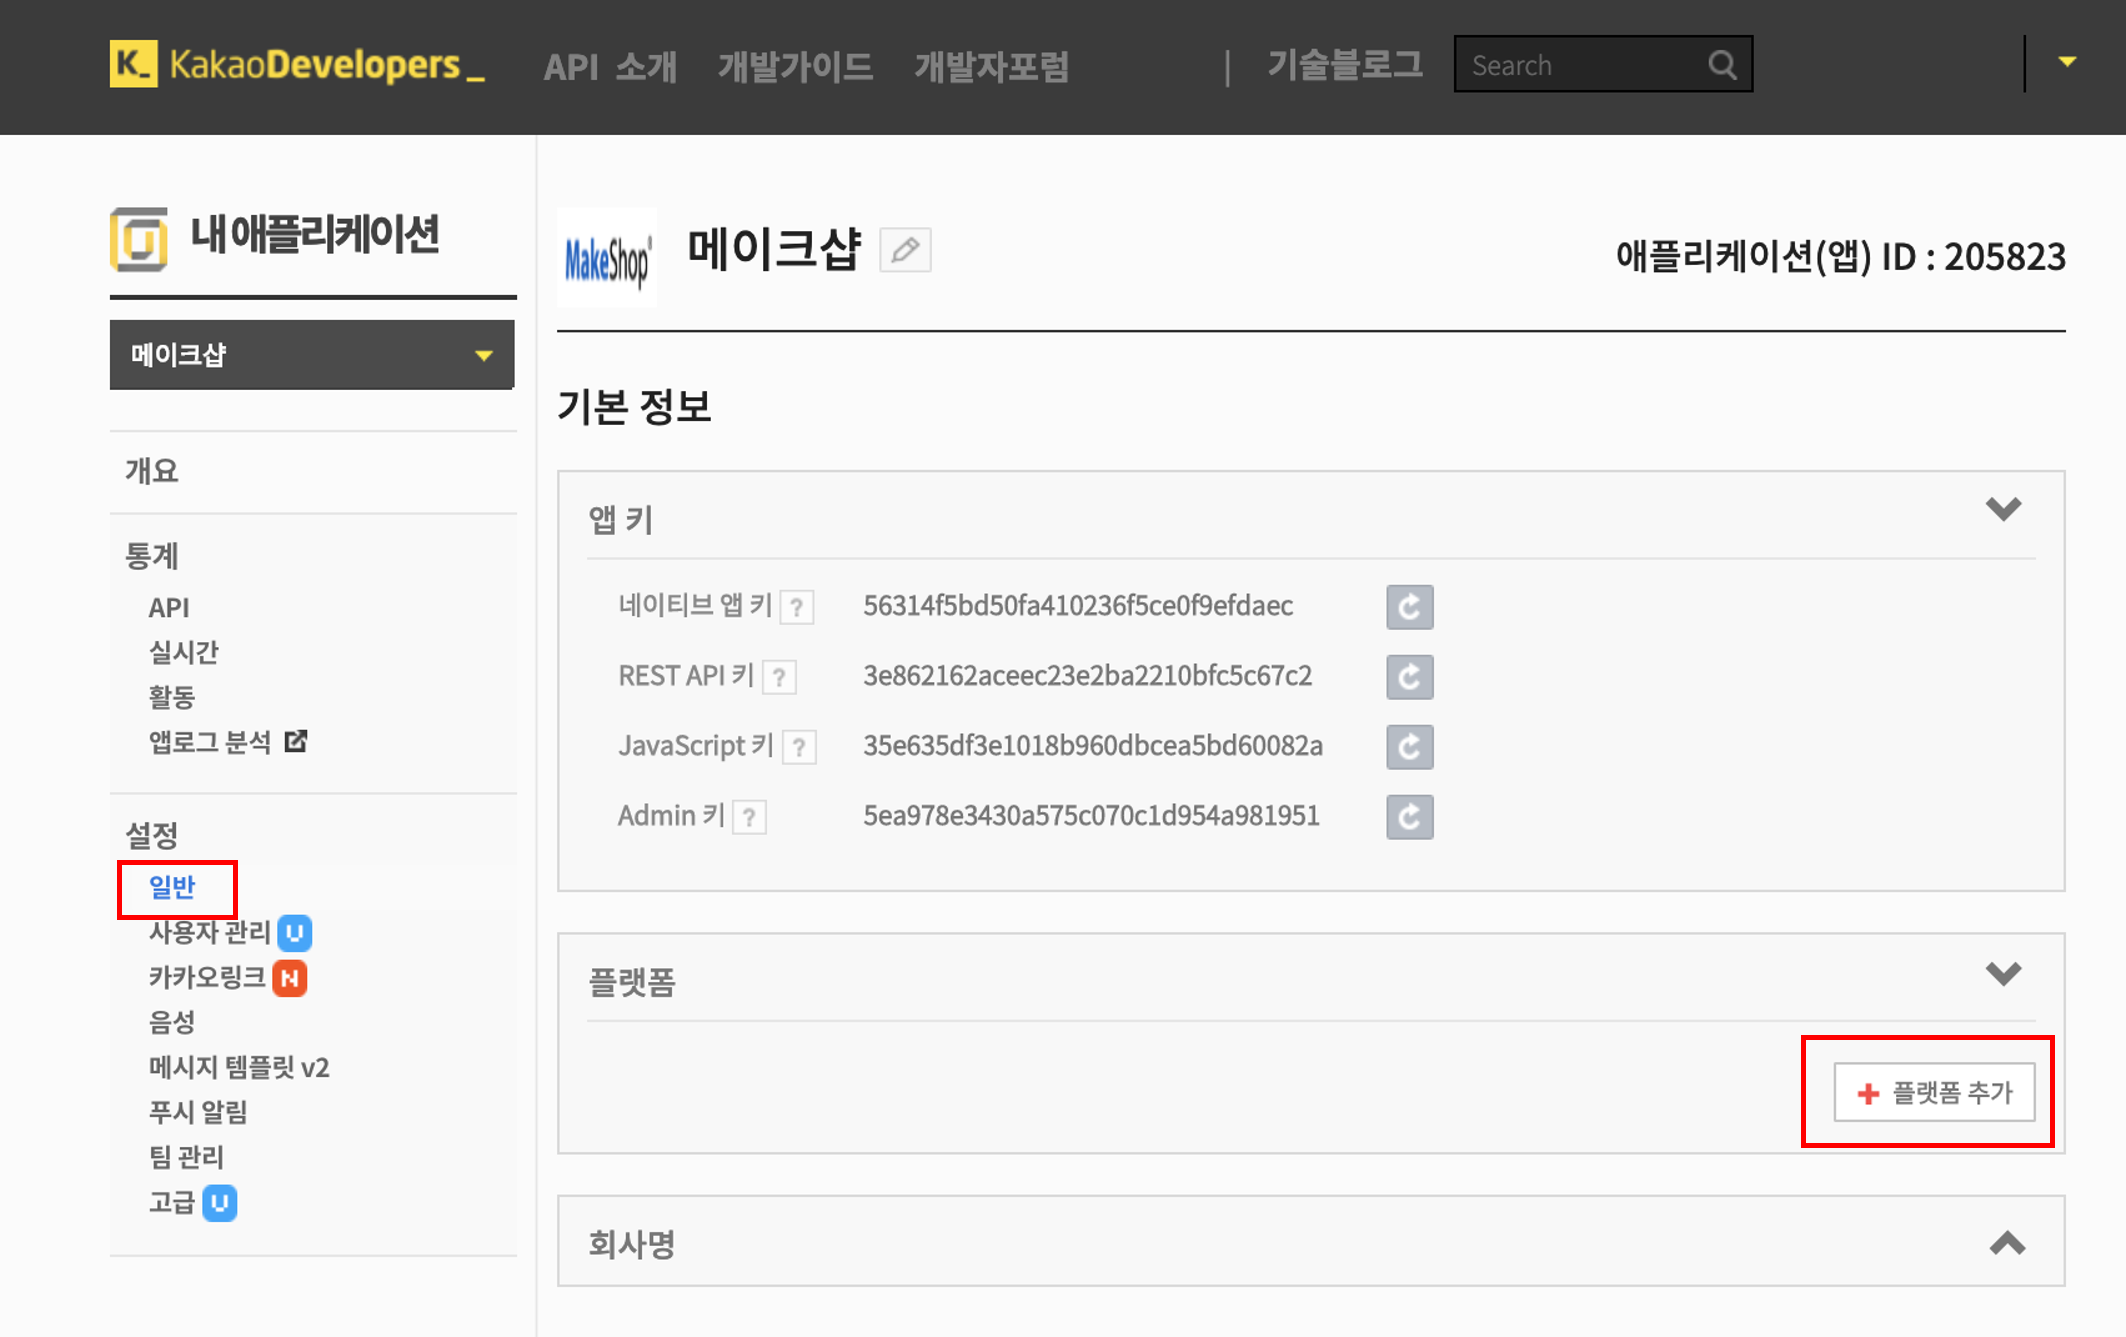Viewport: 2126px width, 1337px height.
Task: Click the MakeShop app logo thumbnail
Action: click(x=608, y=258)
